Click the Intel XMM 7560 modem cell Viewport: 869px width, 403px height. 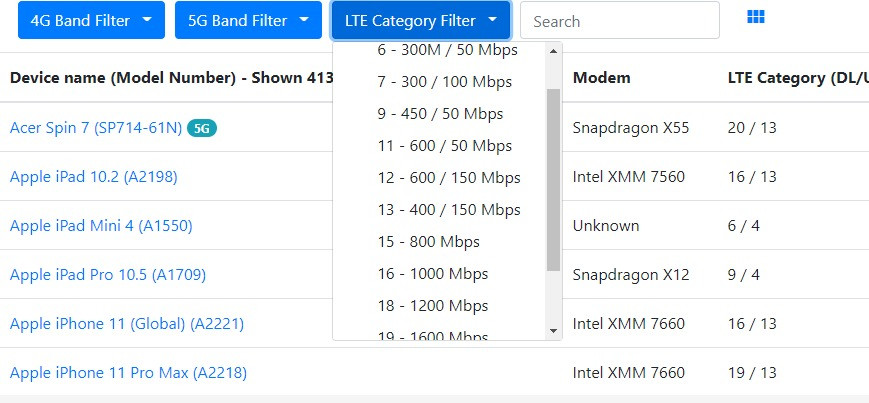point(628,177)
